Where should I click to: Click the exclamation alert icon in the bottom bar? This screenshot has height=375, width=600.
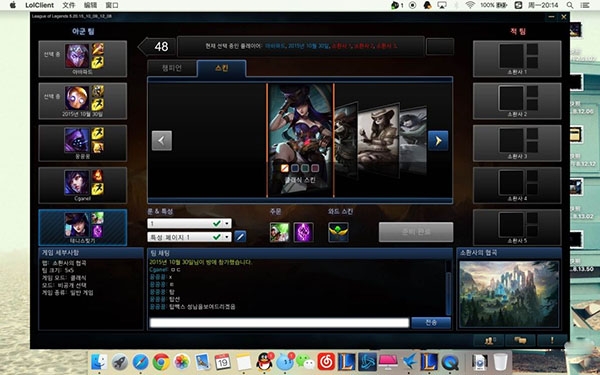point(552,340)
